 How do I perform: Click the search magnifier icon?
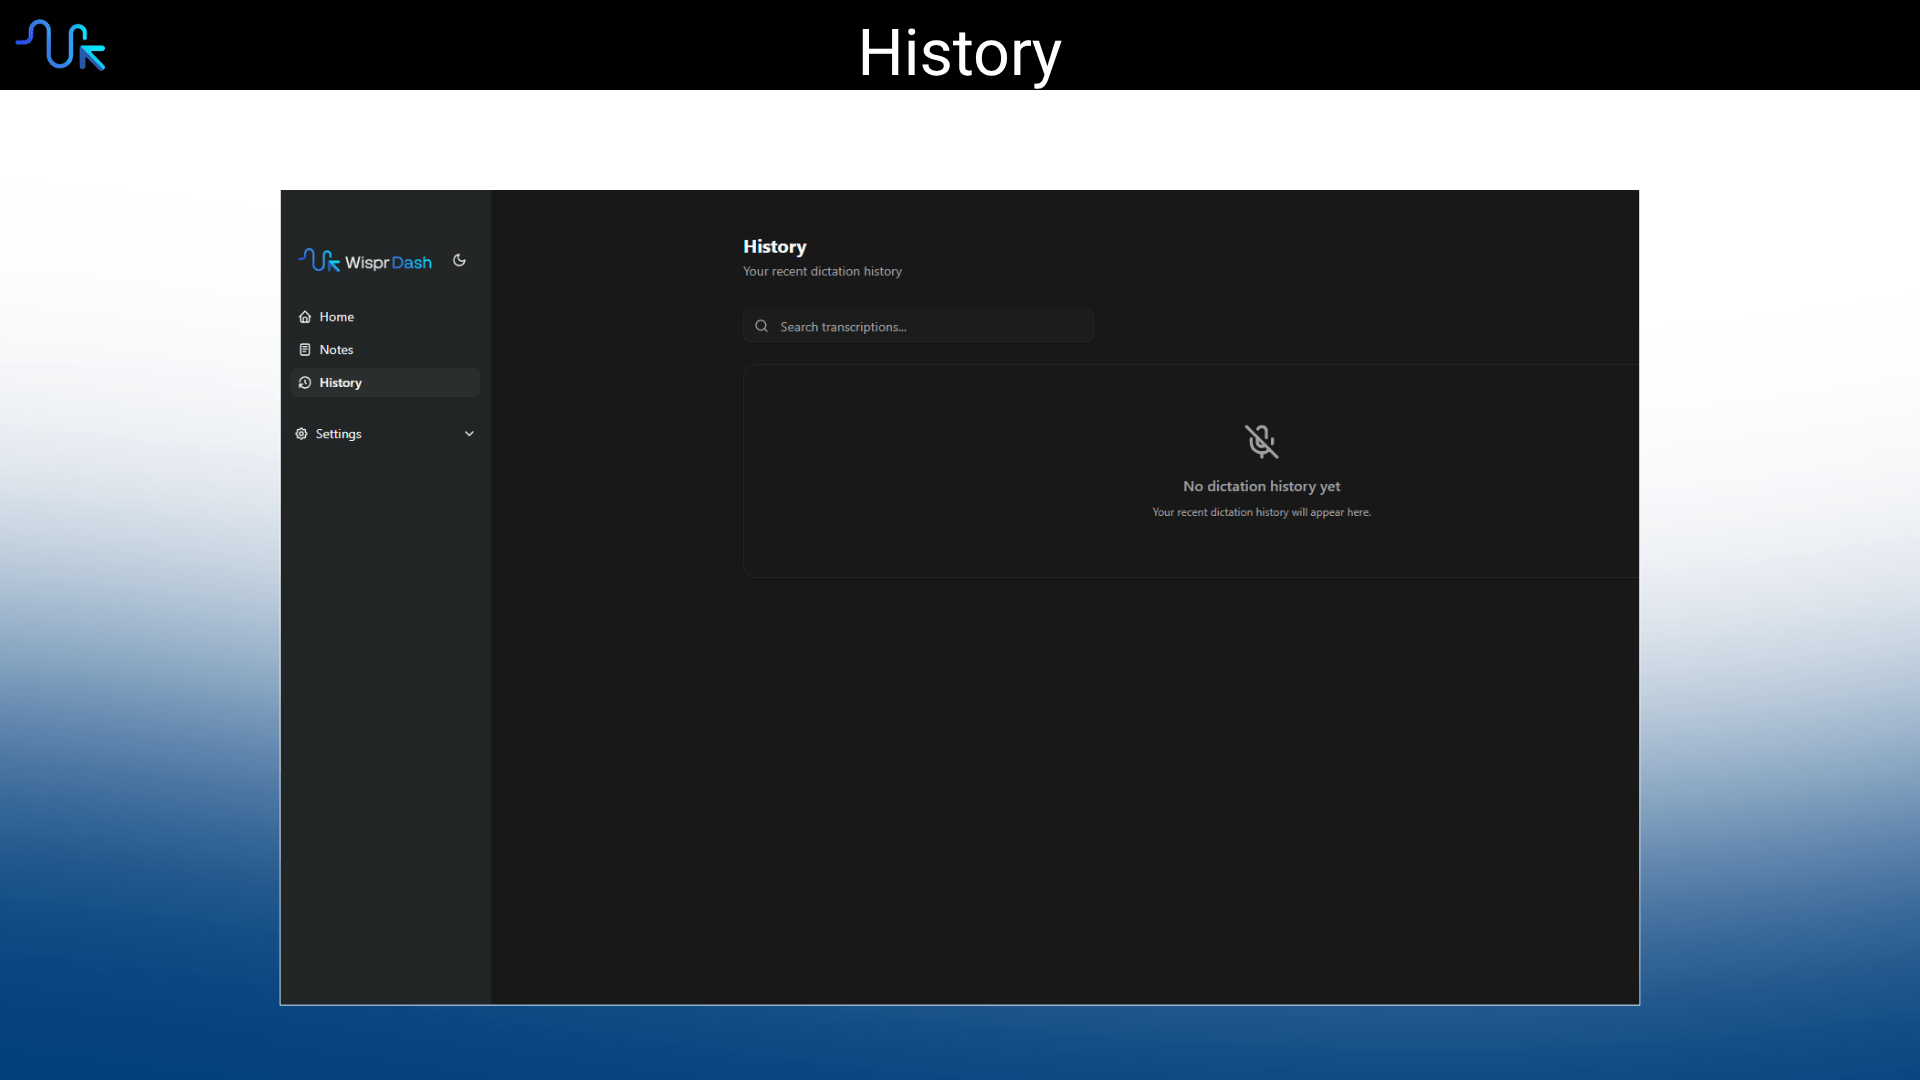(x=761, y=326)
